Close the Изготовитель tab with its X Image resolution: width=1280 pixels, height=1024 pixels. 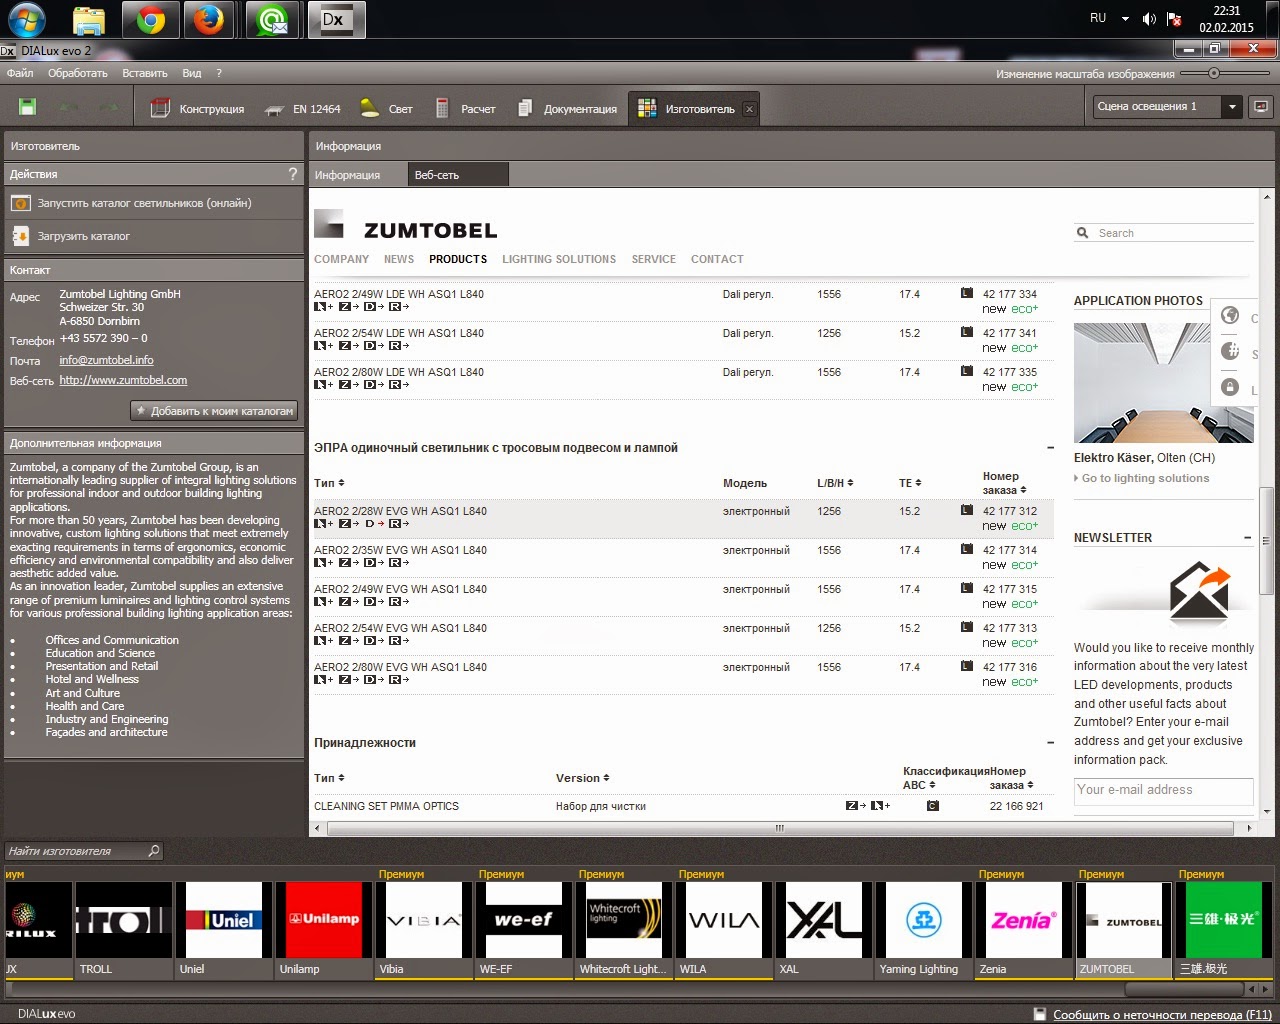click(750, 109)
